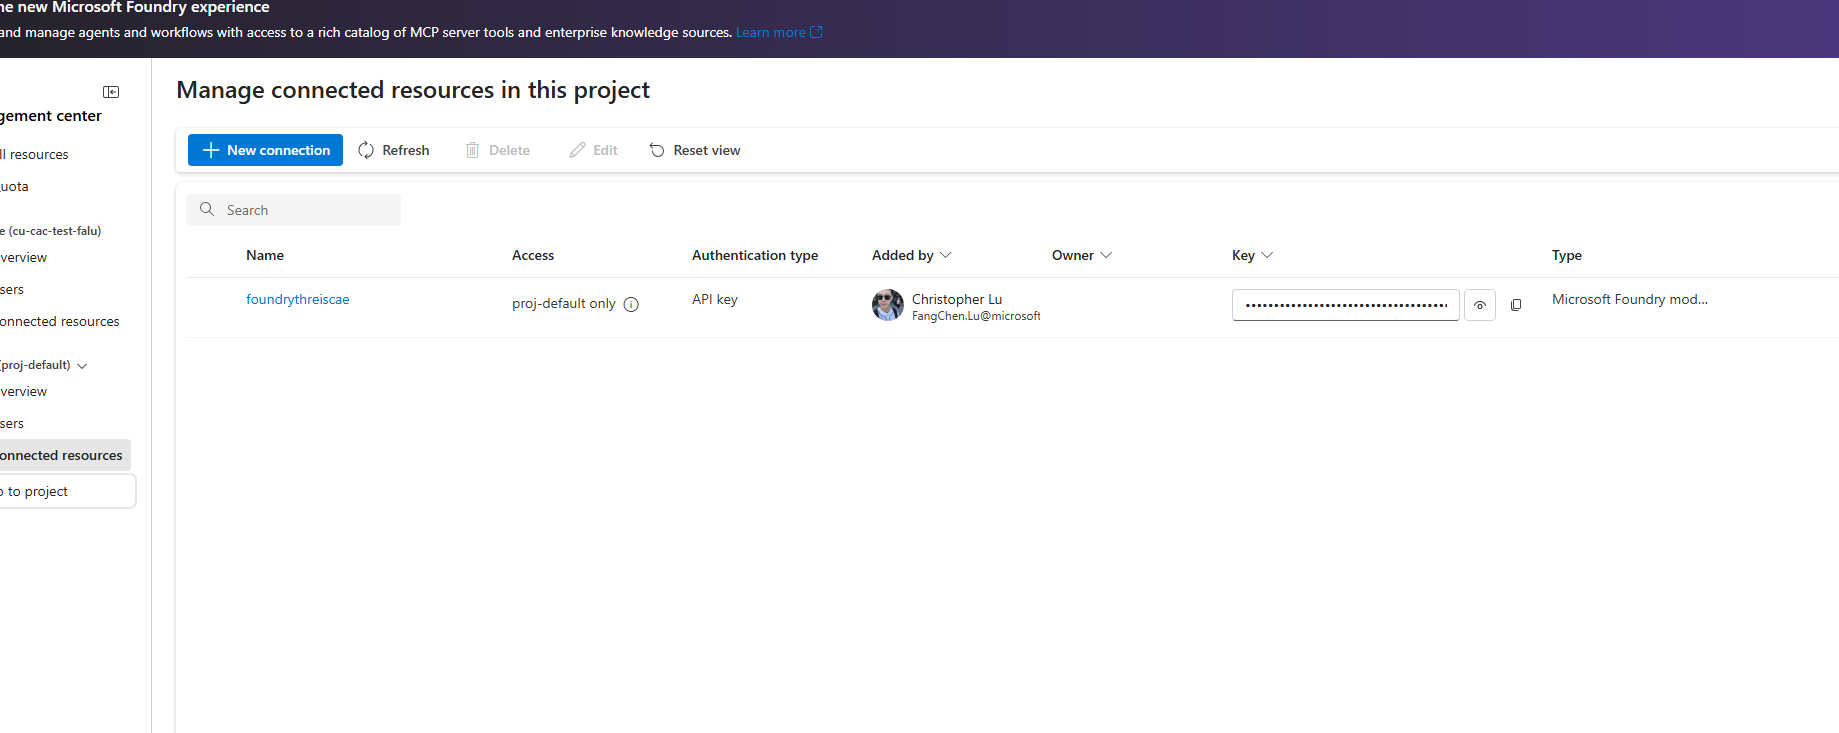This screenshot has width=1839, height=733.
Task: Click the Microsoft Foundry mod... type cell
Action: [x=1630, y=299]
